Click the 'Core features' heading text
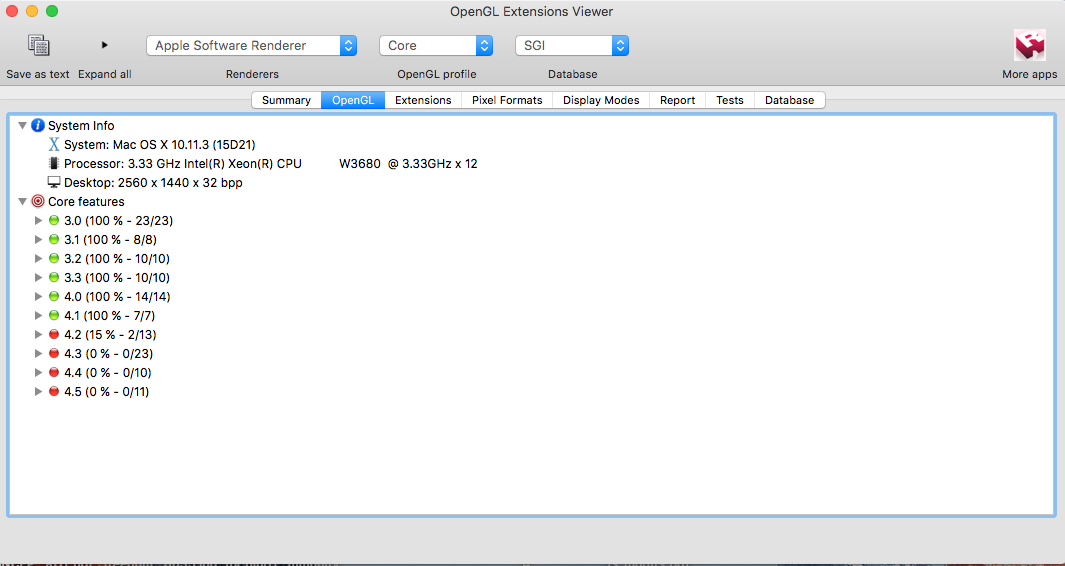1065x566 pixels. [x=86, y=202]
